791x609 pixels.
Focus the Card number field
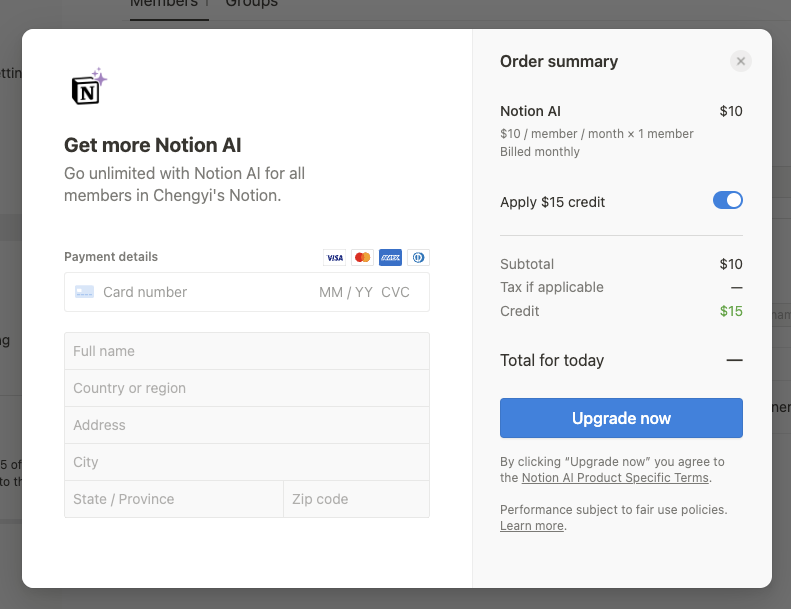coord(200,292)
